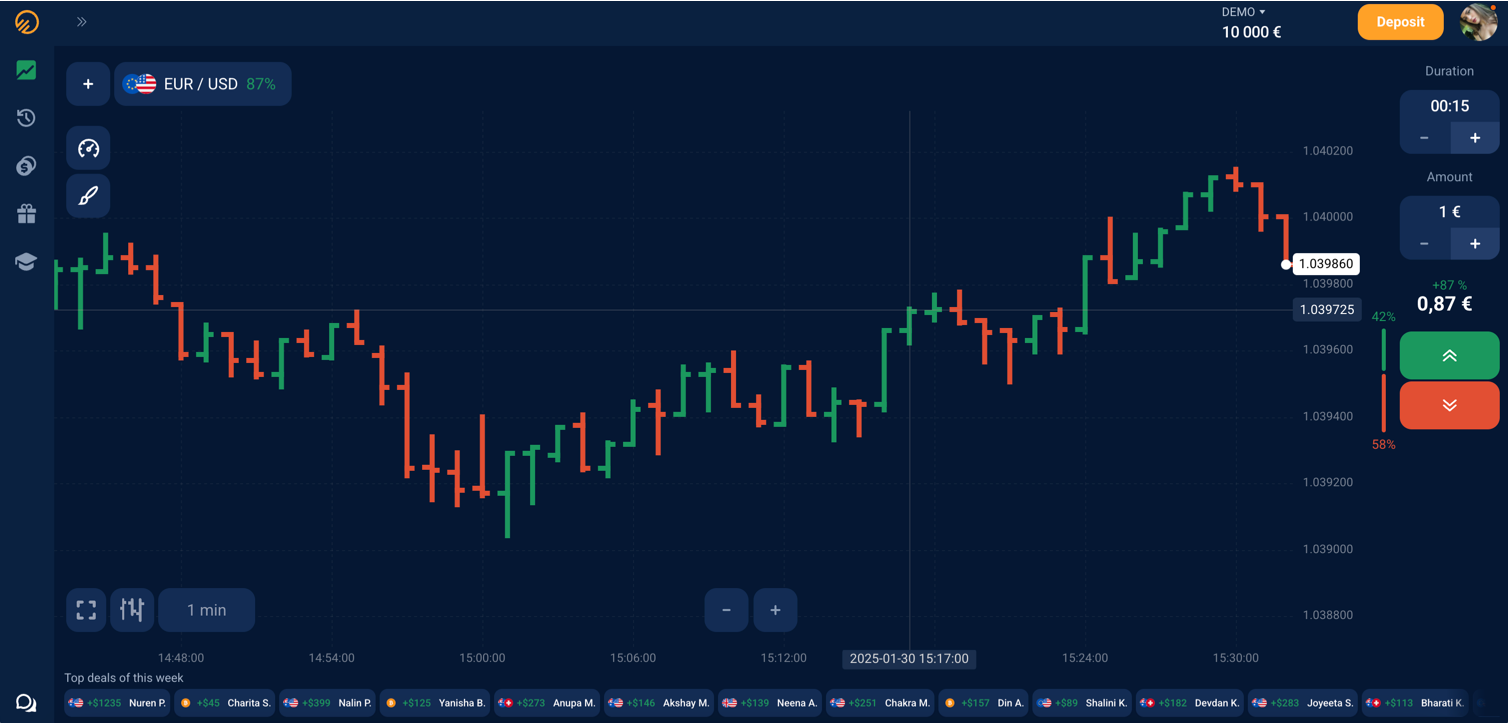
Task: Click Din A. top deal entry
Action: pos(984,703)
